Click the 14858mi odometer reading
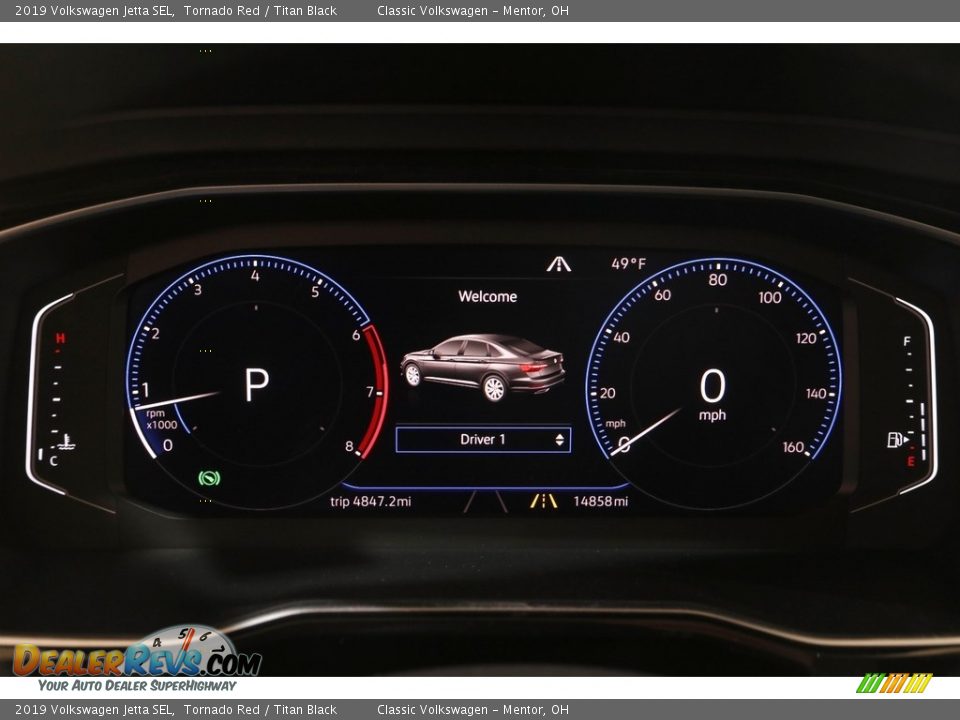This screenshot has width=960, height=720. 600,501
